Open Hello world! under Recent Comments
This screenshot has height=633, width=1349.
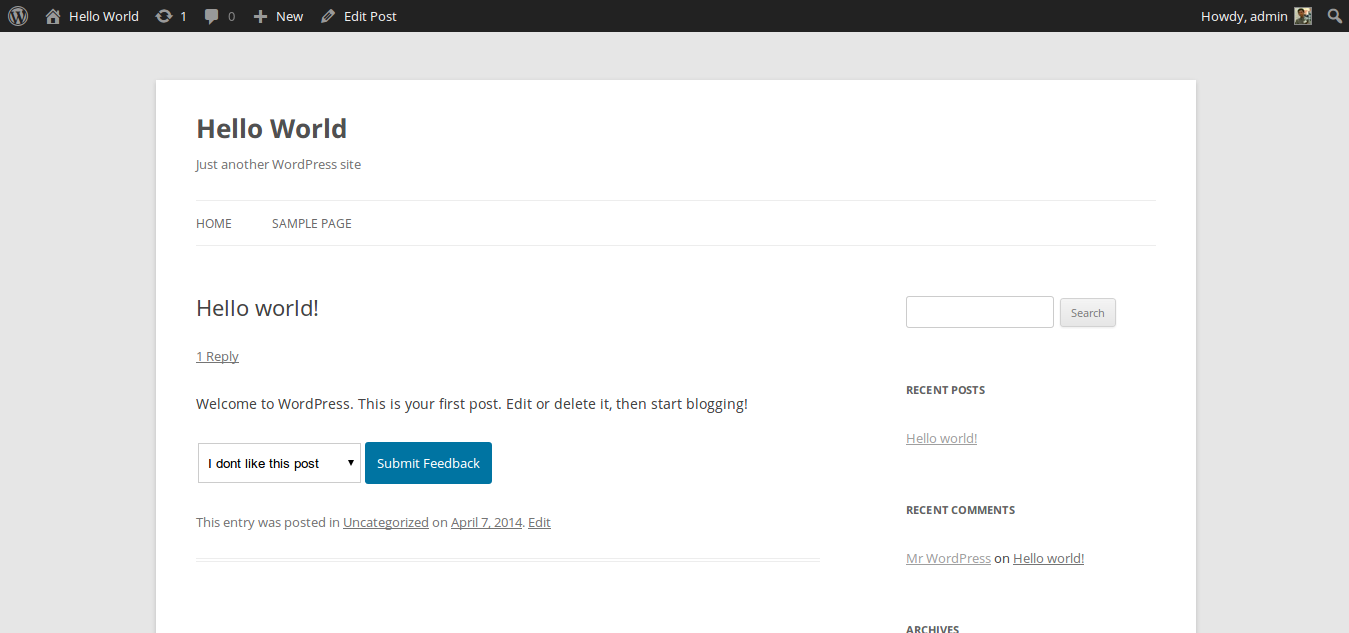coord(1048,558)
